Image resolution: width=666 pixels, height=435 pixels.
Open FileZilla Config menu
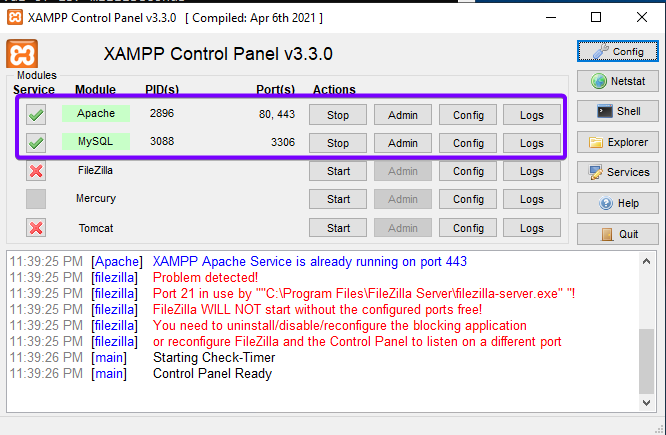coord(468,171)
